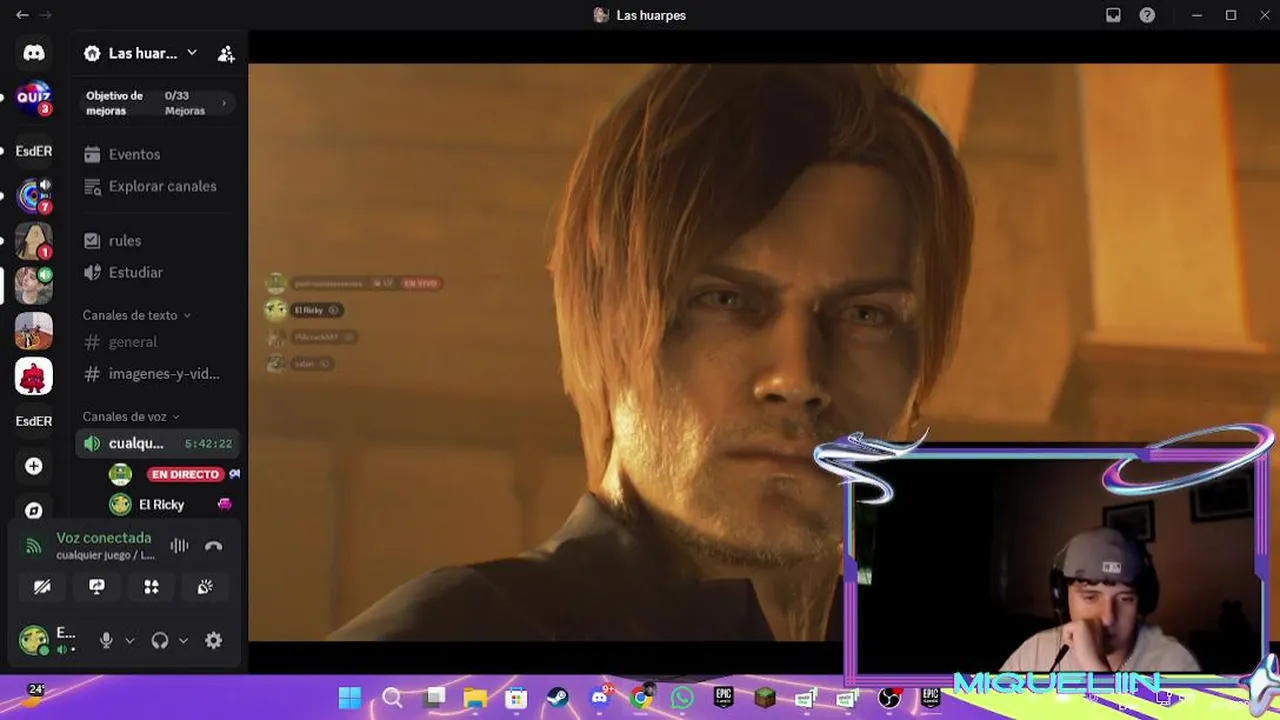Open the soundboard

click(x=205, y=587)
